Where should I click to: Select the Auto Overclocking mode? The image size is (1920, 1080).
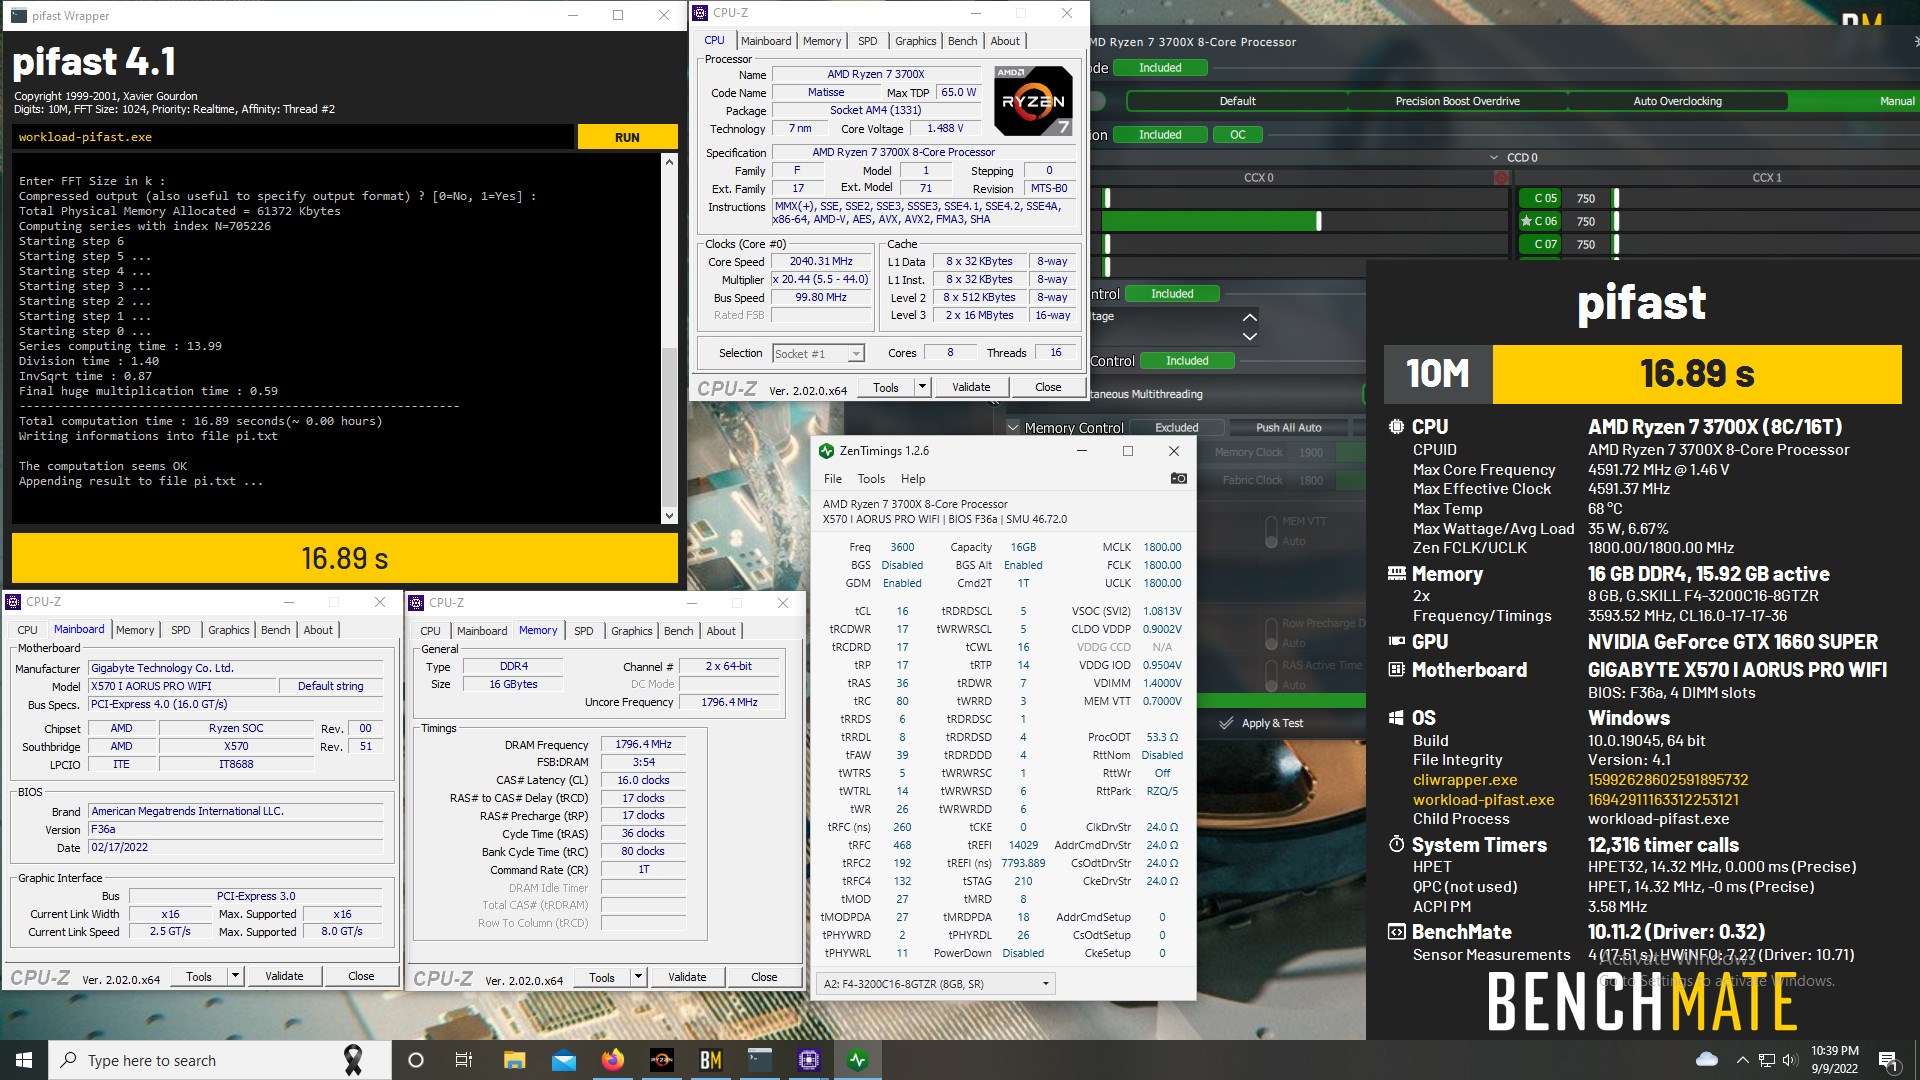click(1677, 101)
